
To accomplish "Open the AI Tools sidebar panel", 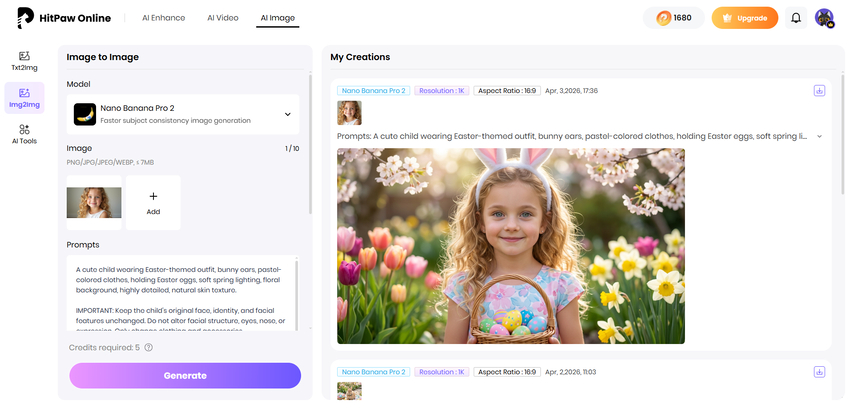I will tap(24, 134).
